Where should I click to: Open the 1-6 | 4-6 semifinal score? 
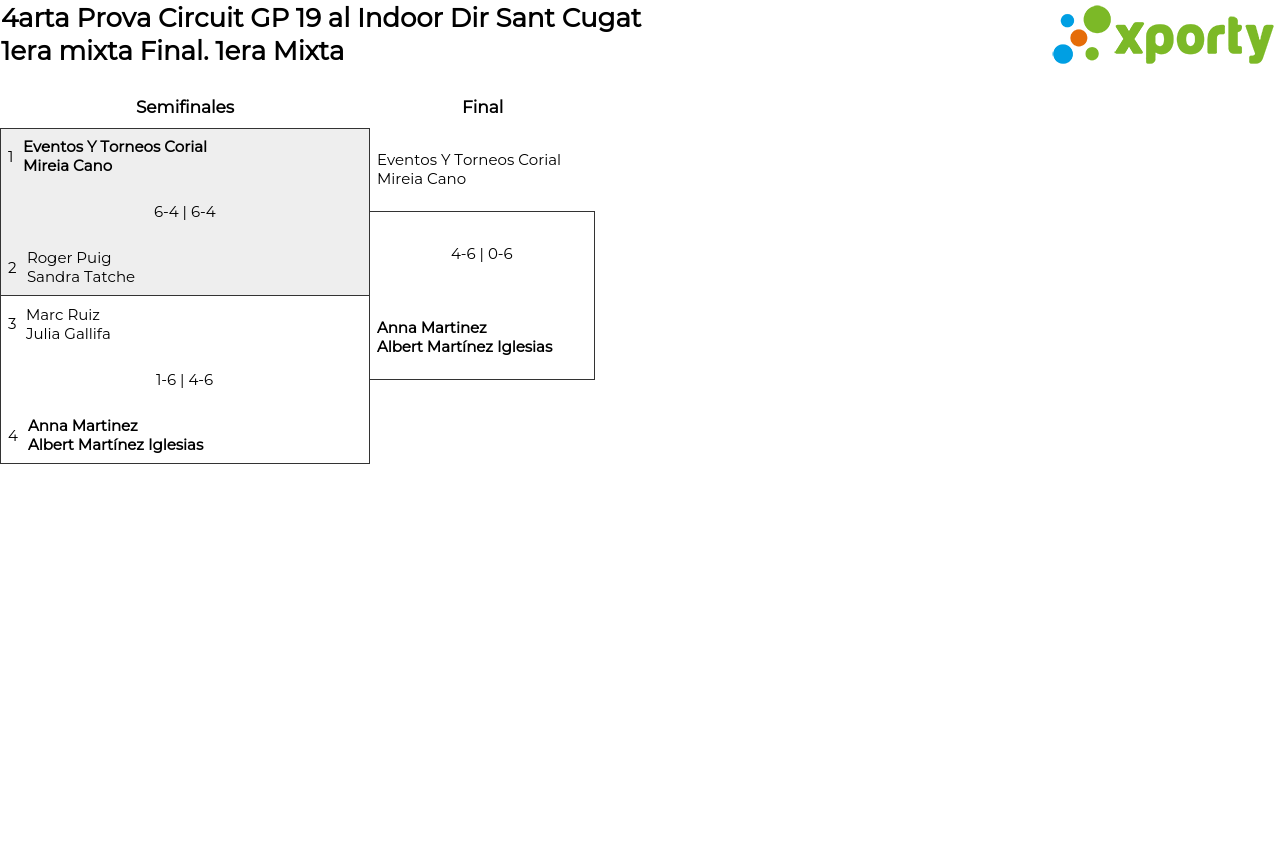(x=185, y=380)
